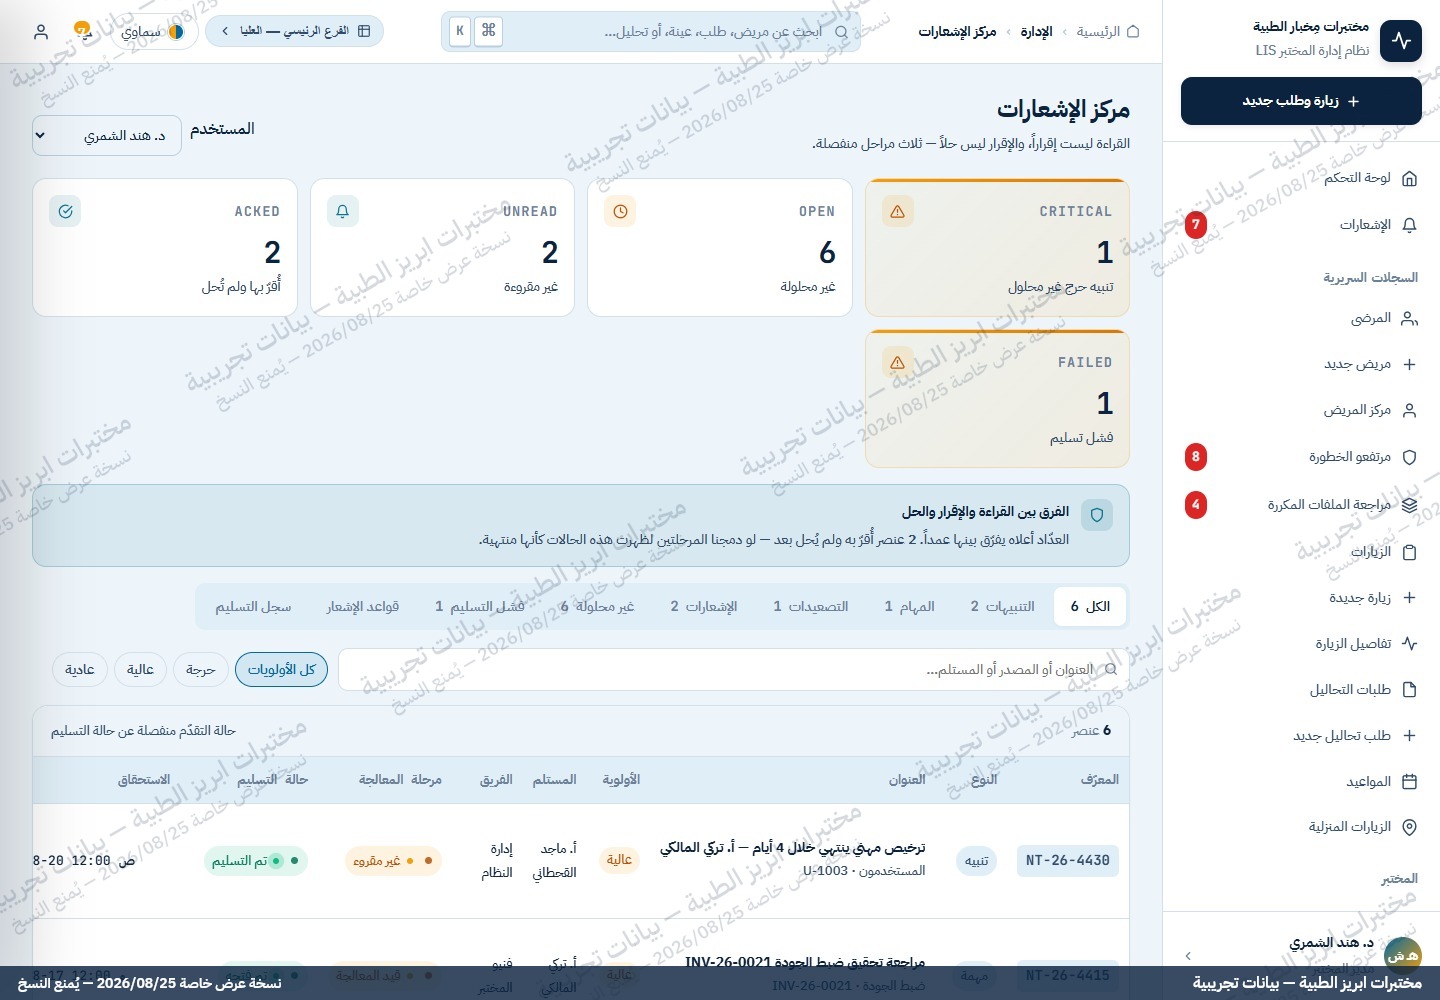
Task: Click the OPEN card clock icon
Action: (620, 212)
